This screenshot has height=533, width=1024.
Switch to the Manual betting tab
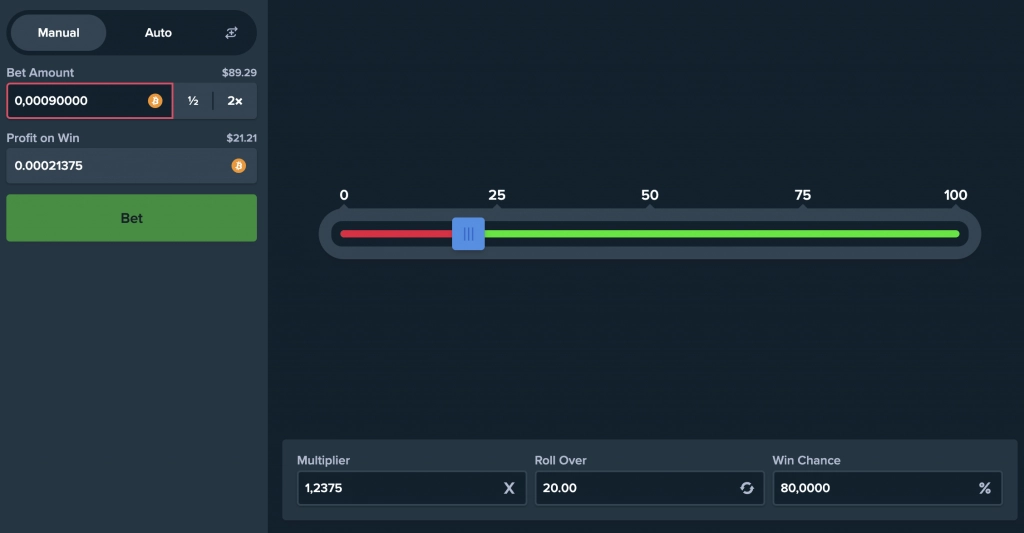tap(58, 33)
